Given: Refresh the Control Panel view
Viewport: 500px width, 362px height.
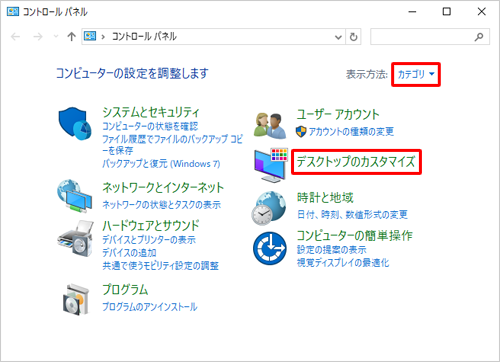Looking at the screenshot, I should (354, 37).
